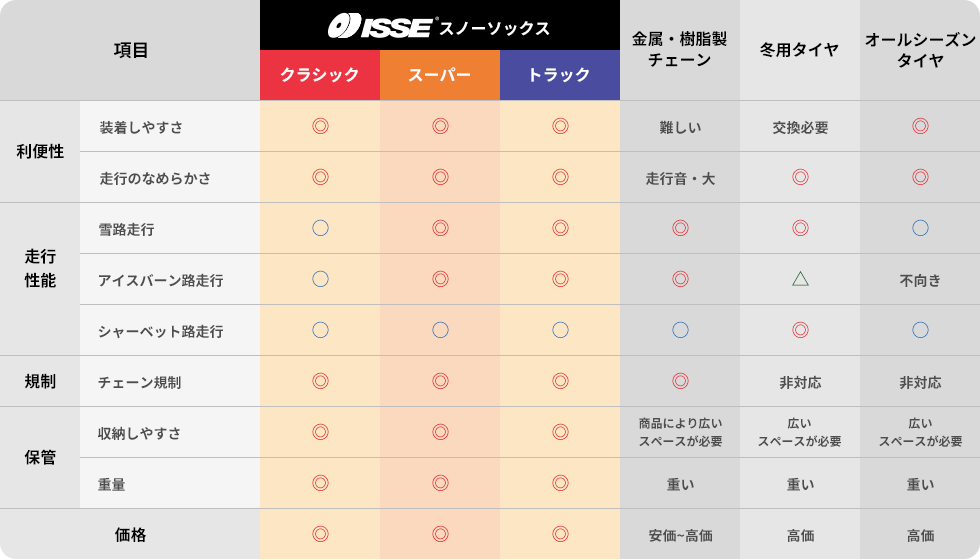Select the orange スーパー column header
980x560 pixels.
coord(440,75)
